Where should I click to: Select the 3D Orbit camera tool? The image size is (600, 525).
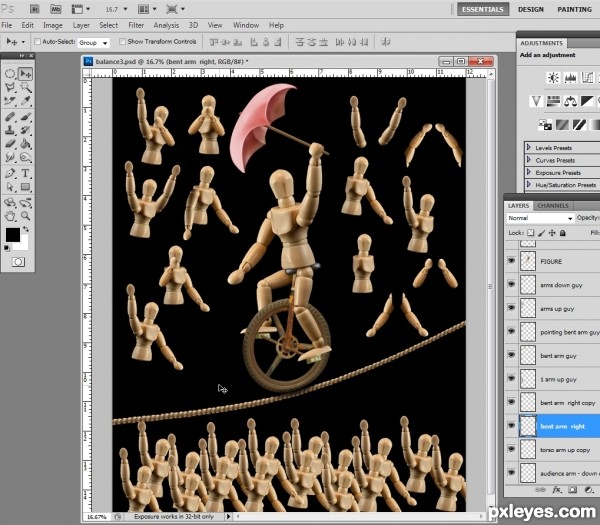[26, 202]
